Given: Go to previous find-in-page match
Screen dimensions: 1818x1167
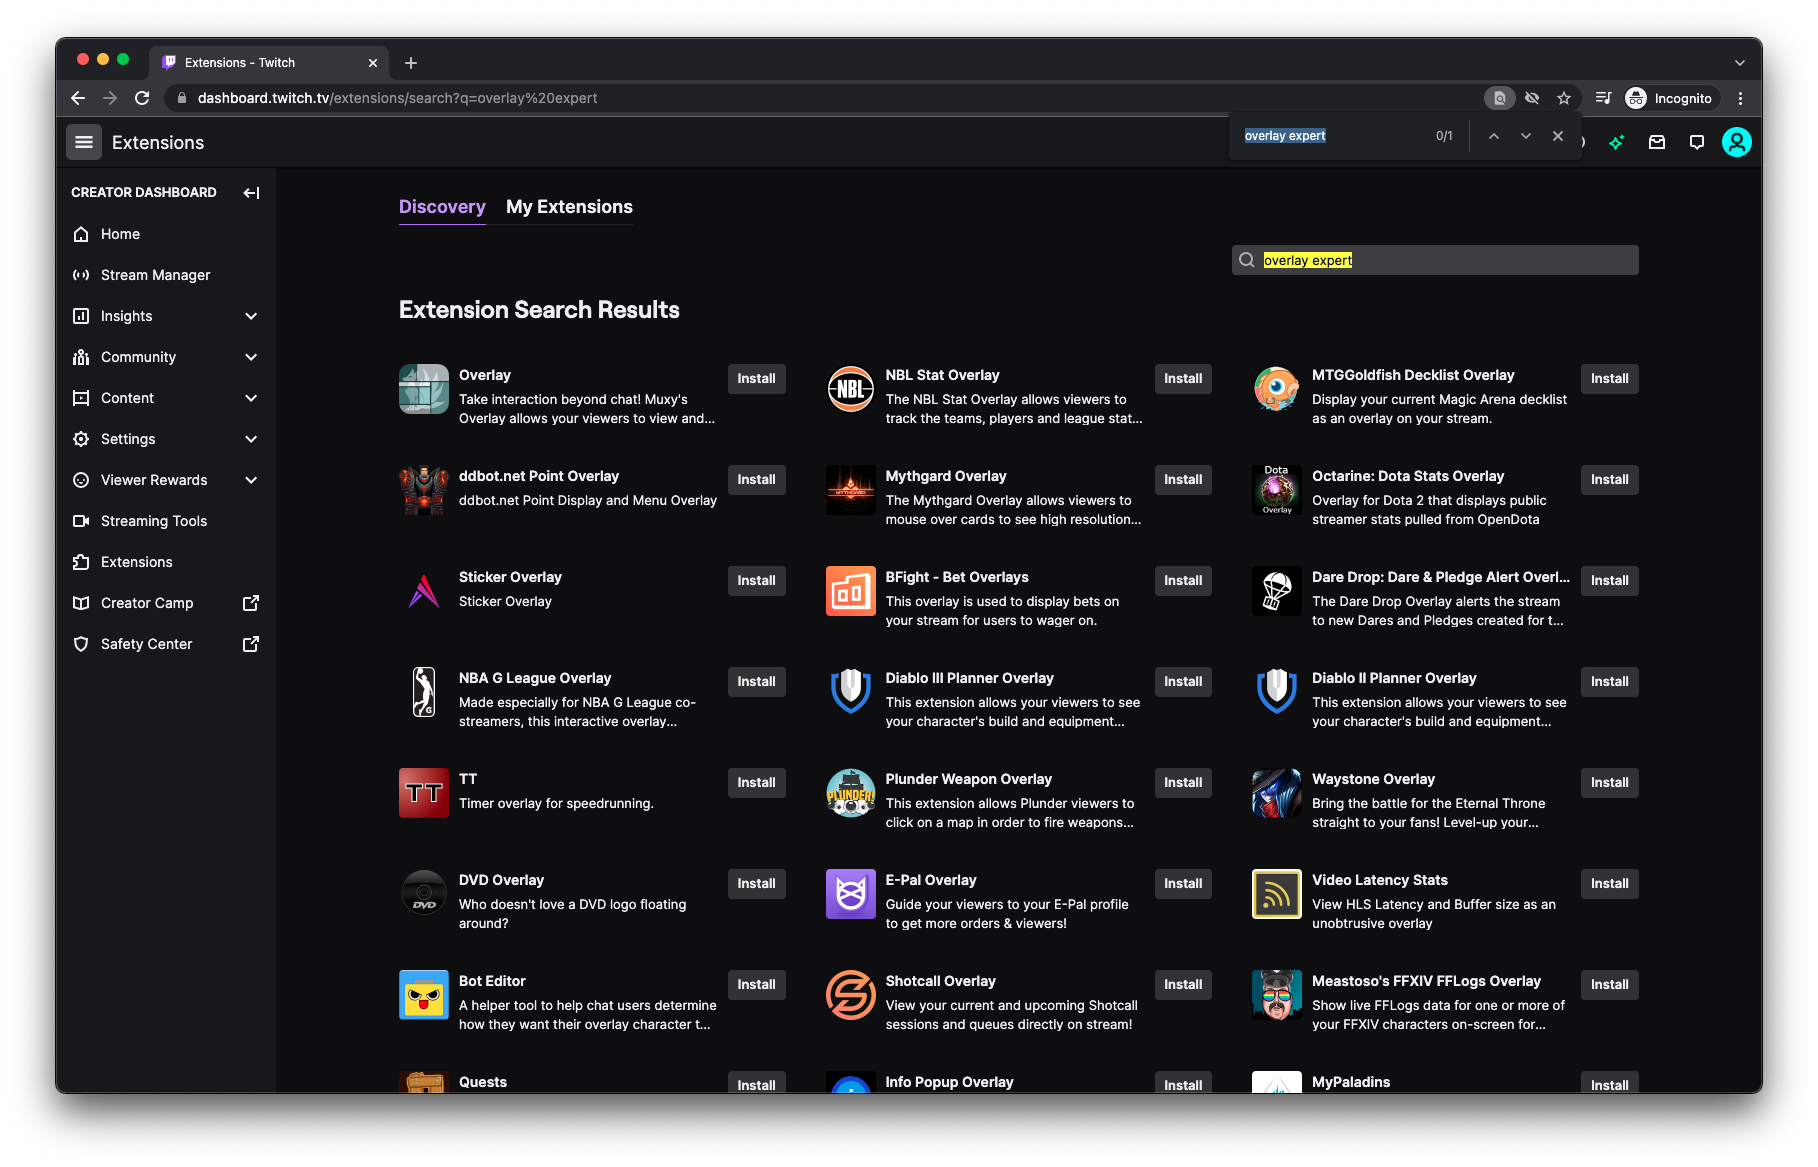Looking at the screenshot, I should coord(1493,136).
